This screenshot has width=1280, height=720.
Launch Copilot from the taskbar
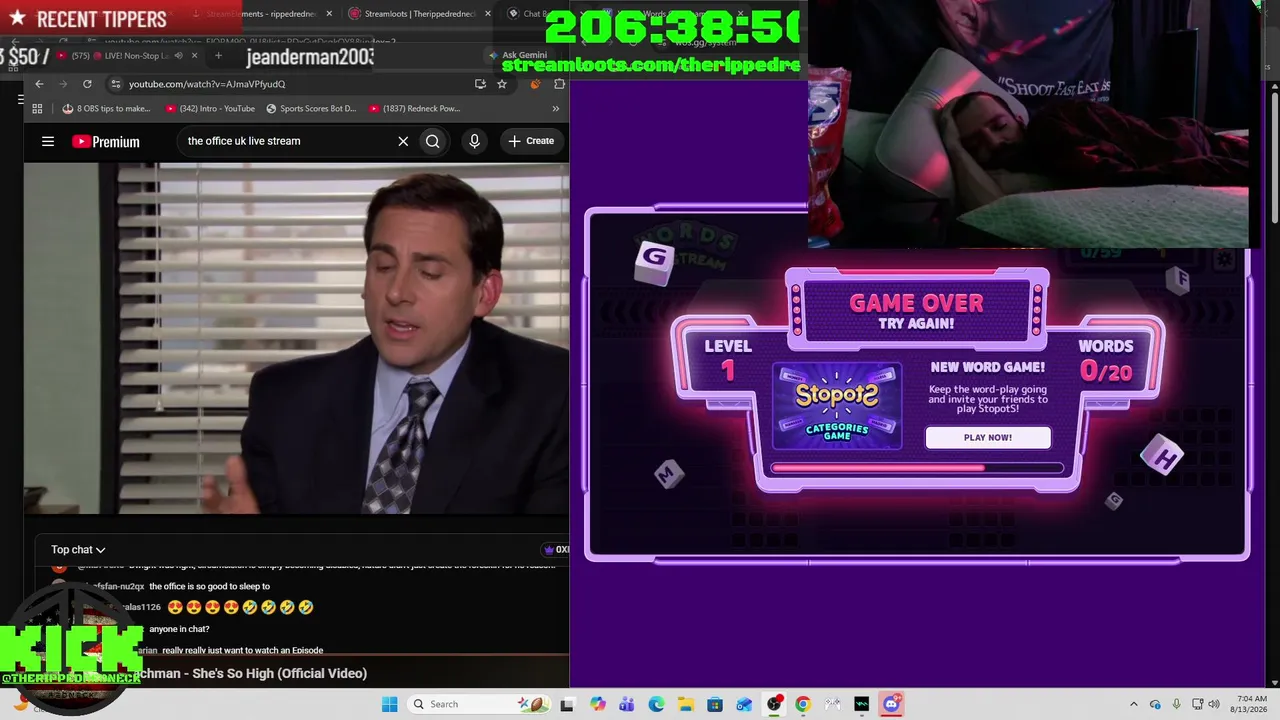(597, 704)
